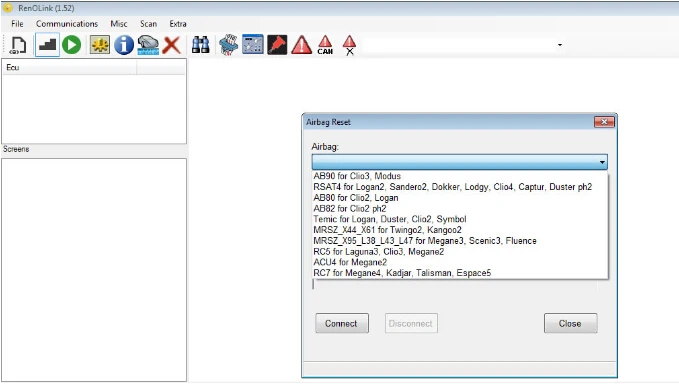
Task: Click the Screens panel label
Action: click(16, 149)
